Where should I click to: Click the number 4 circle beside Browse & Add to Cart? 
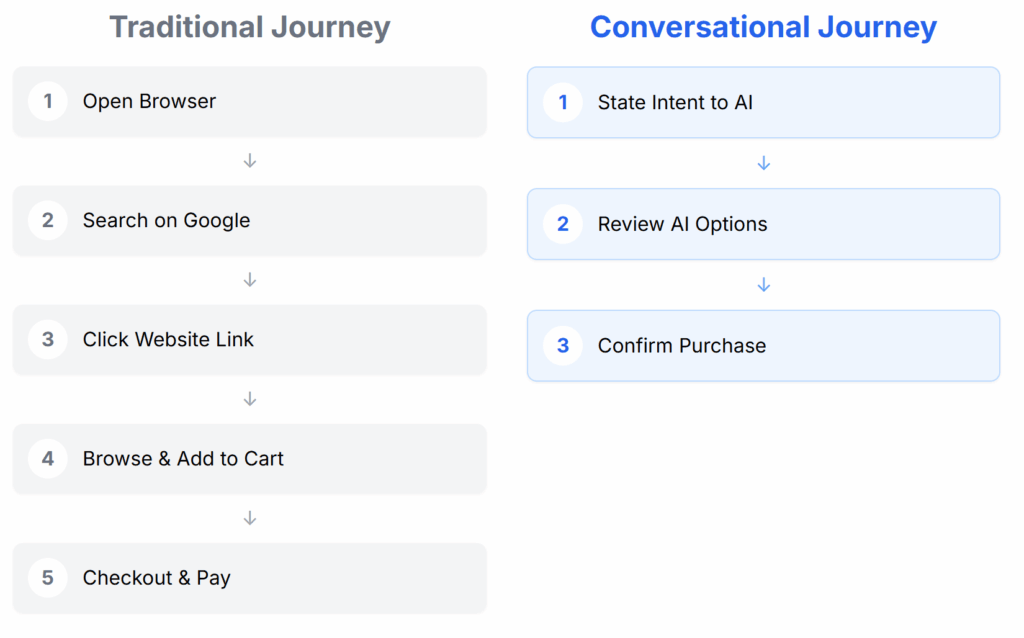click(x=48, y=458)
